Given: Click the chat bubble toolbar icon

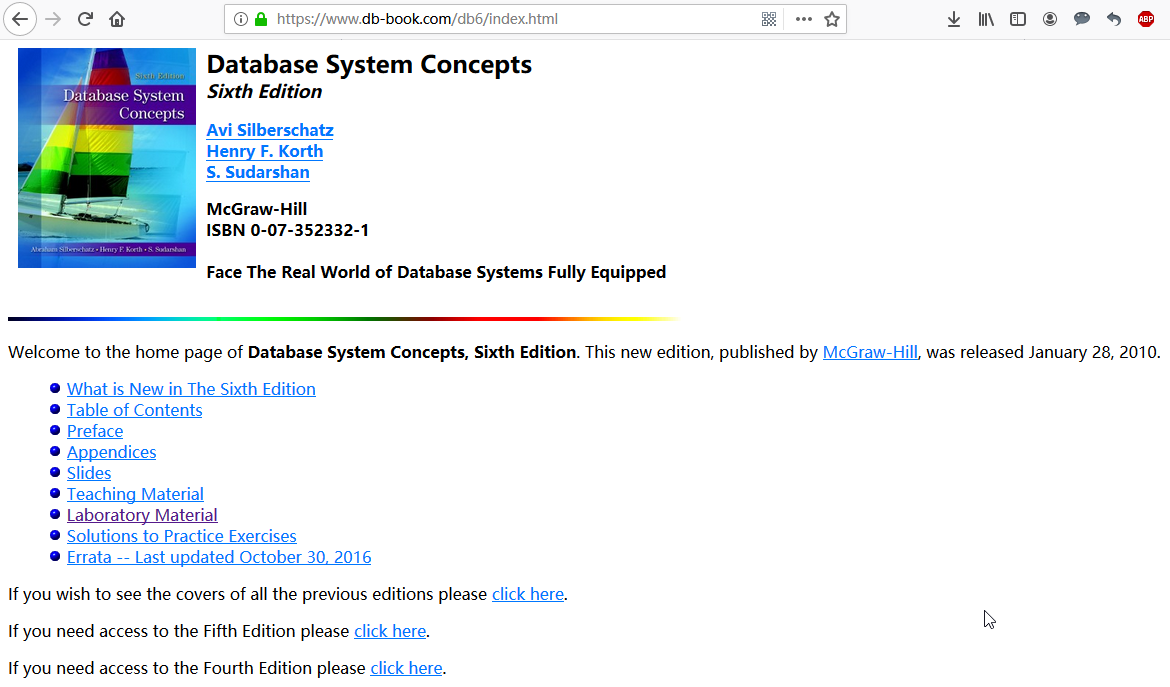Looking at the screenshot, I should (x=1082, y=19).
